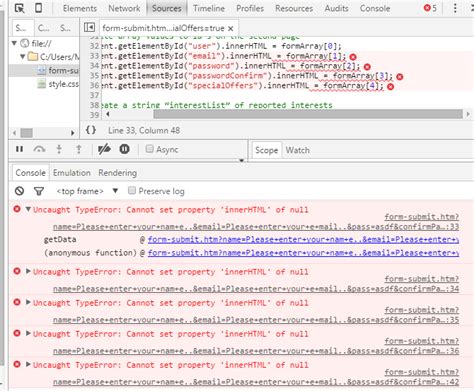This screenshot has height=391, width=474.
Task: Clear the console log icon
Action: click(x=19, y=191)
